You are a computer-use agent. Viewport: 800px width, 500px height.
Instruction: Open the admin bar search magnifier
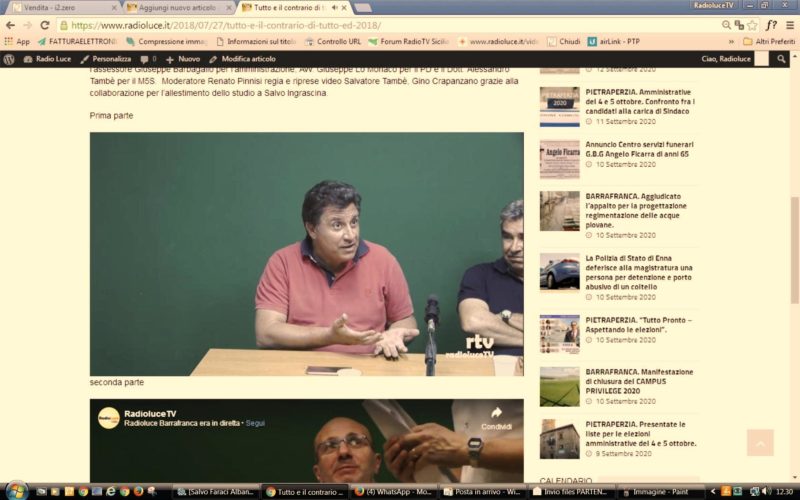tap(781, 59)
